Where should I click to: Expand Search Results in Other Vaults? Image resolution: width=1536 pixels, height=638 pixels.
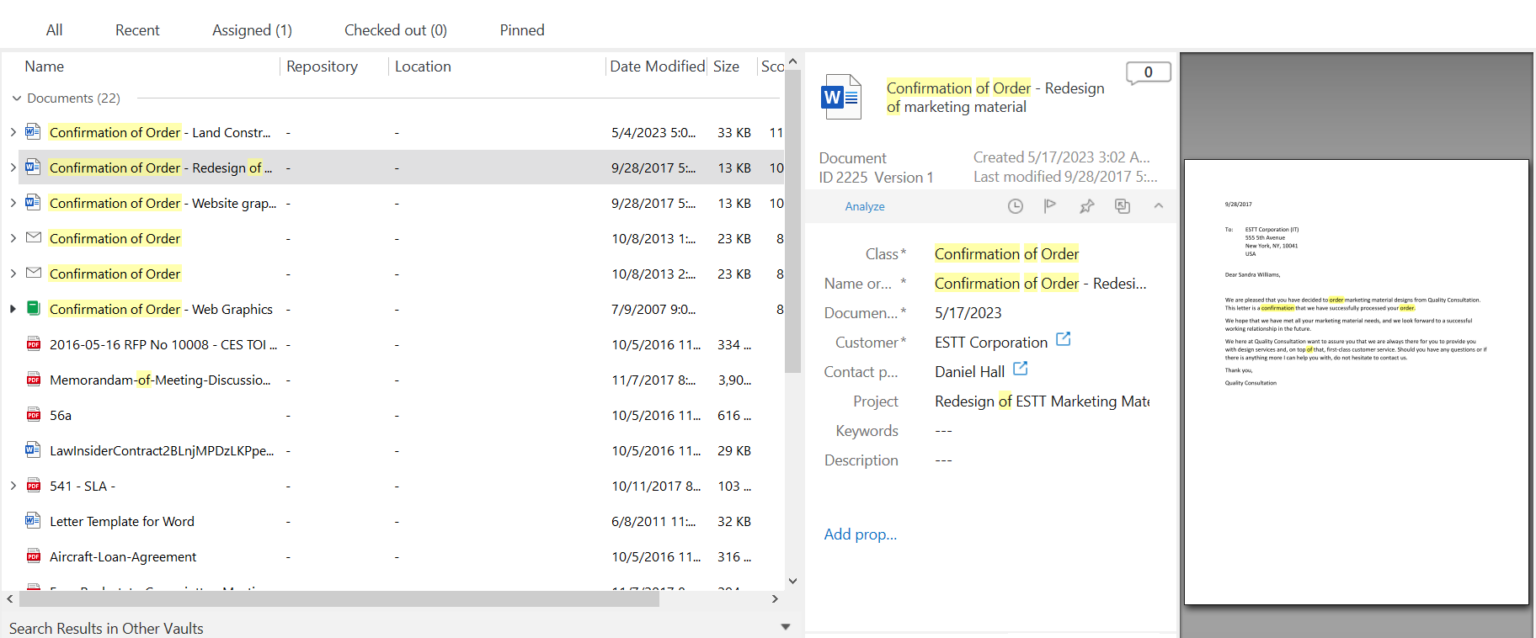784,628
